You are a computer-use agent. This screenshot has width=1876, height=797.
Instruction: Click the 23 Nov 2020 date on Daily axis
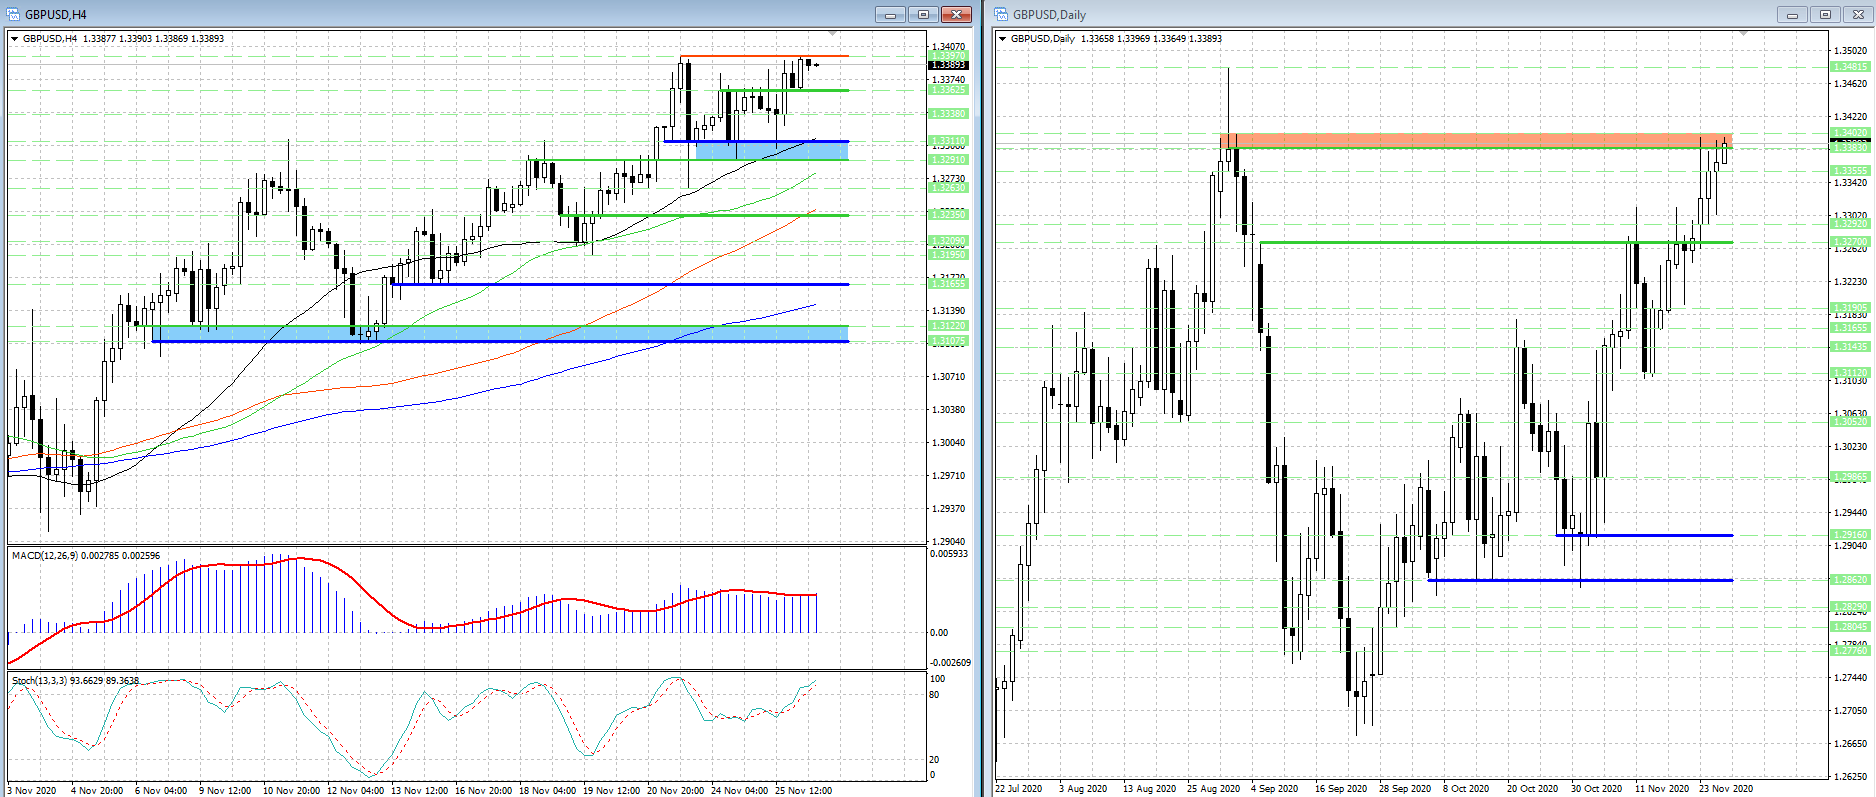point(1725,789)
